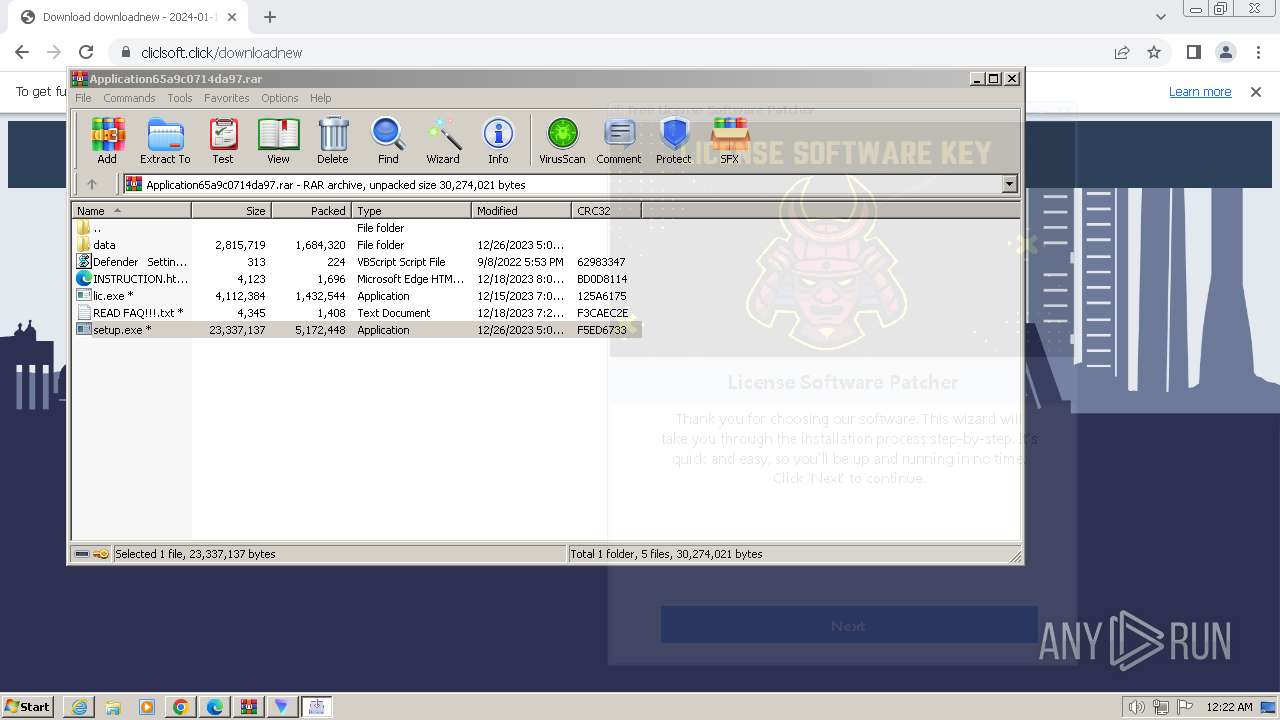This screenshot has width=1280, height=720.
Task: Open the Help menu
Action: [321, 98]
